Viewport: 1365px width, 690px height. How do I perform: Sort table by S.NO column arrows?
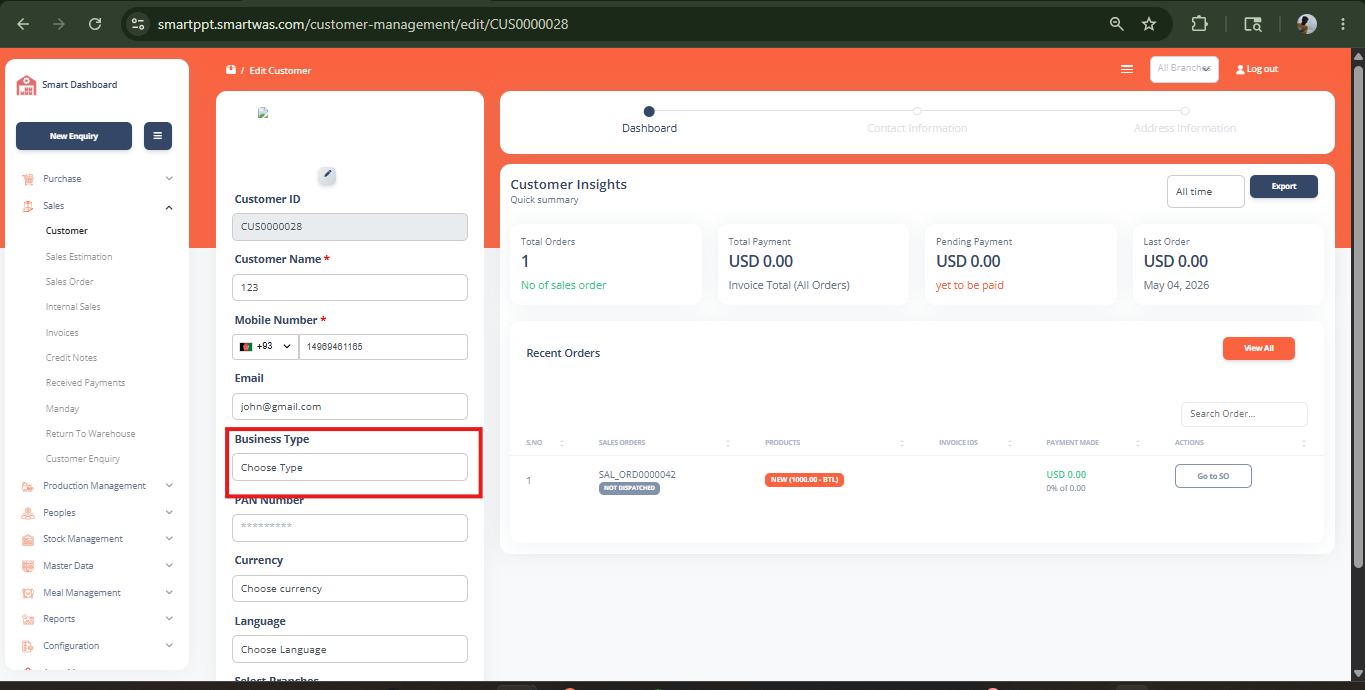pos(562,443)
